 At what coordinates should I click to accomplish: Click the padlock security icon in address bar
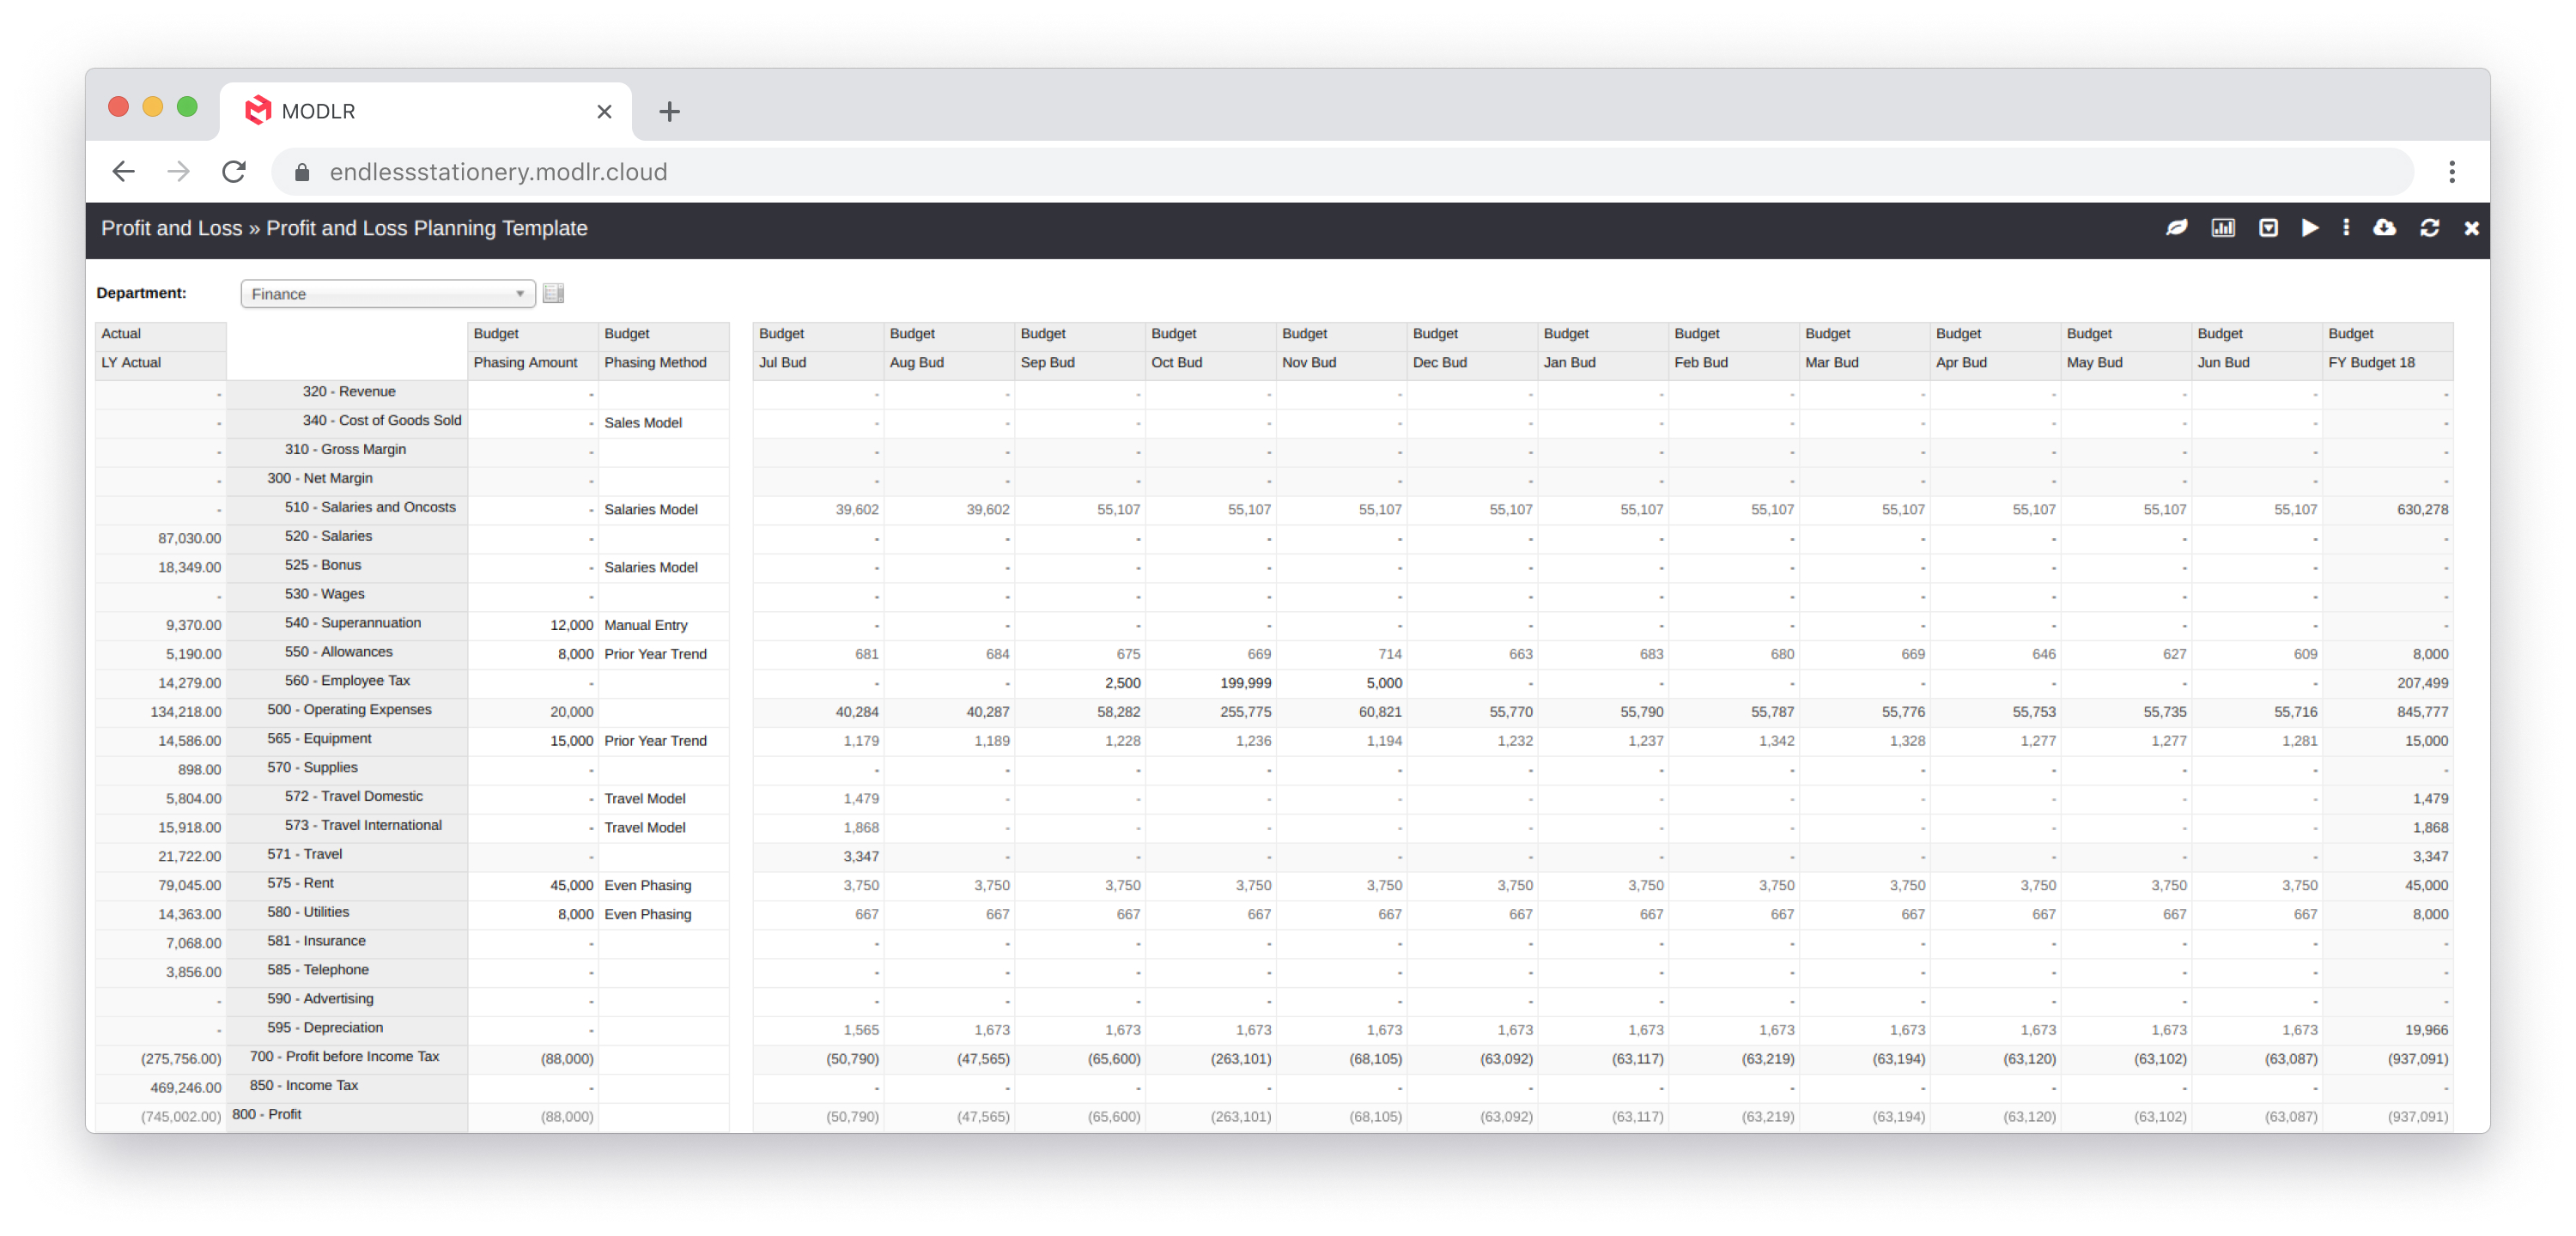pos(302,171)
